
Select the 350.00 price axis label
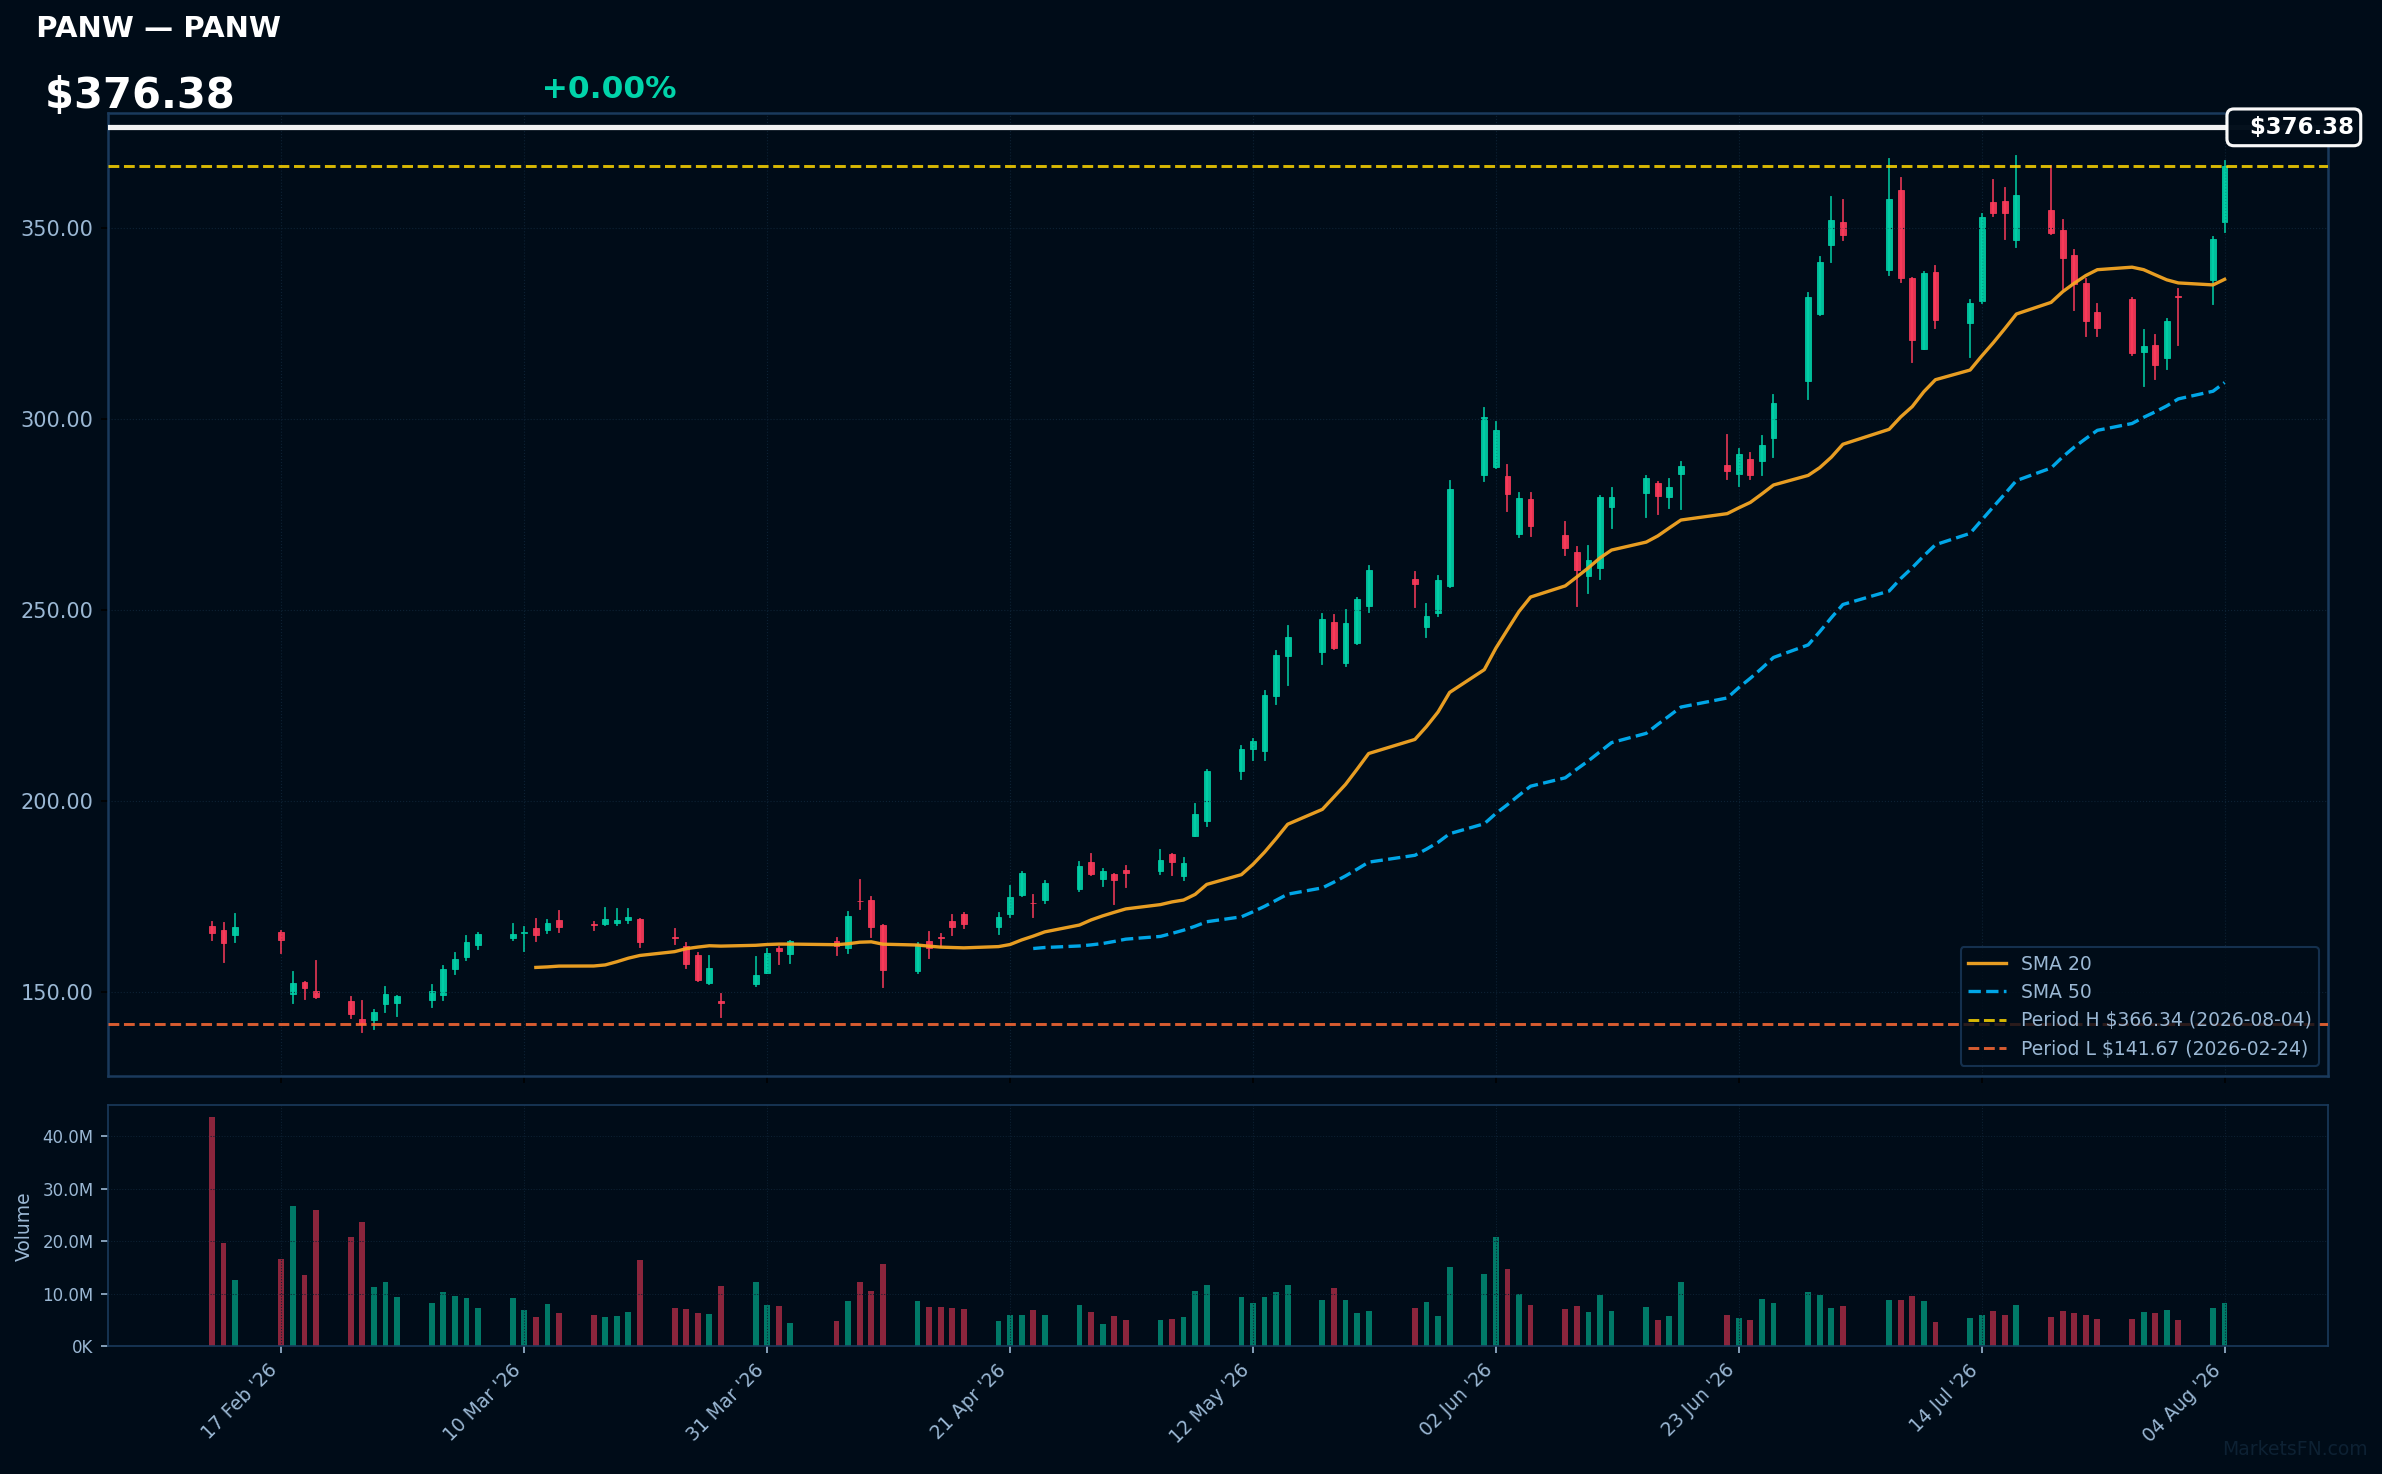click(x=57, y=229)
